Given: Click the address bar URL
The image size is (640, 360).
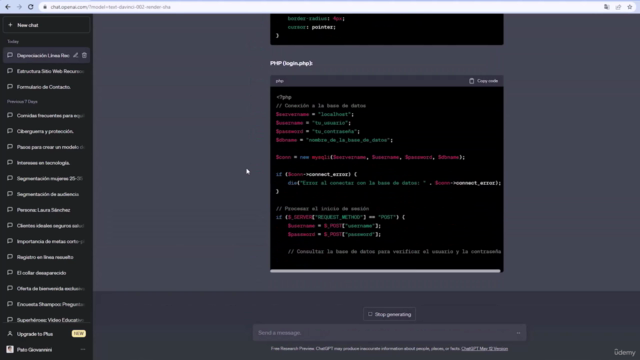Looking at the screenshot, I should (110, 7).
